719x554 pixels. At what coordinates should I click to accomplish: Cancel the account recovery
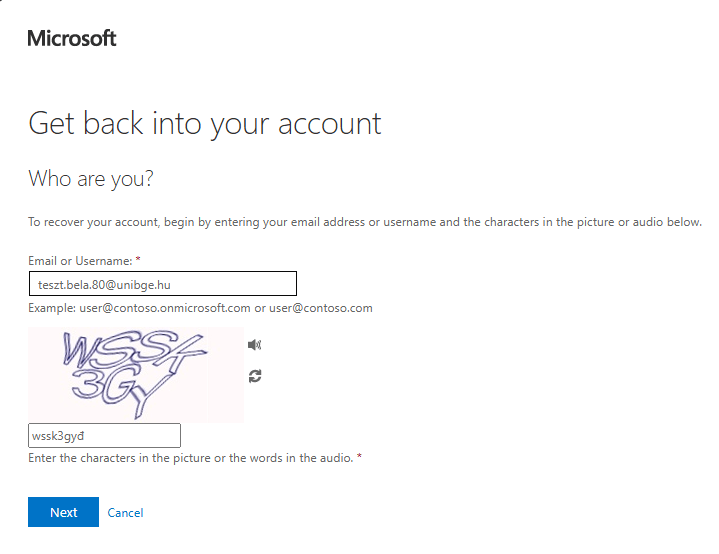[125, 513]
